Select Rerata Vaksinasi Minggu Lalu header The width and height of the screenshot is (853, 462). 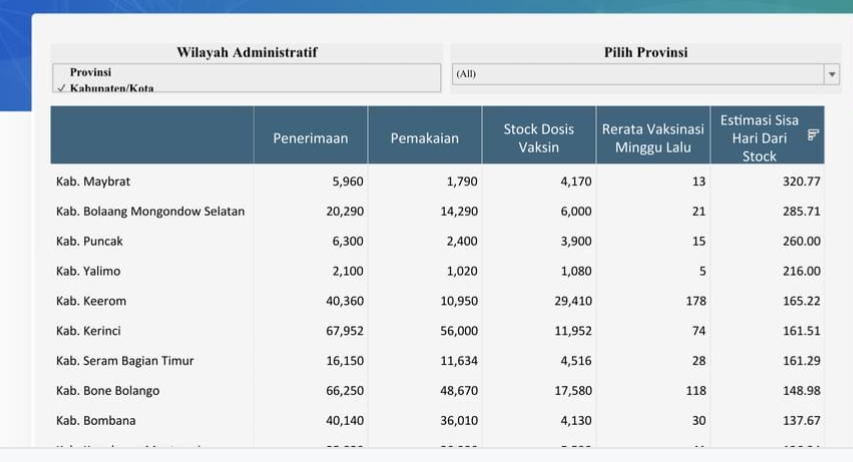tap(653, 138)
